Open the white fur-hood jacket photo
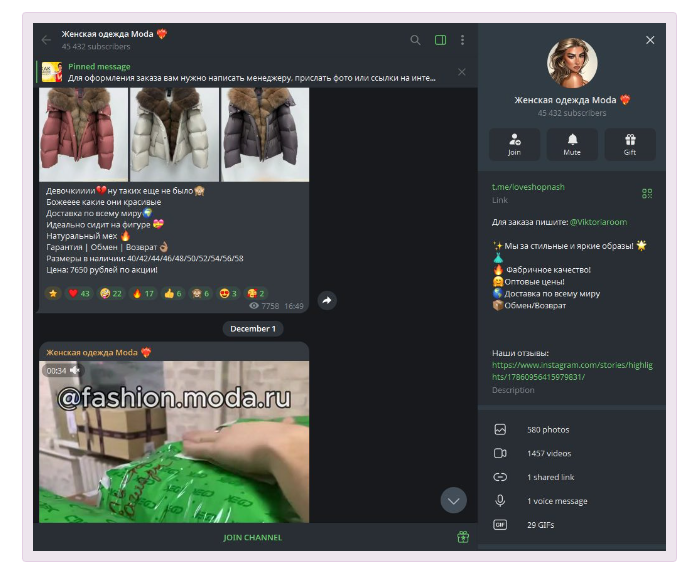The width and height of the screenshot is (693, 572). (x=174, y=134)
